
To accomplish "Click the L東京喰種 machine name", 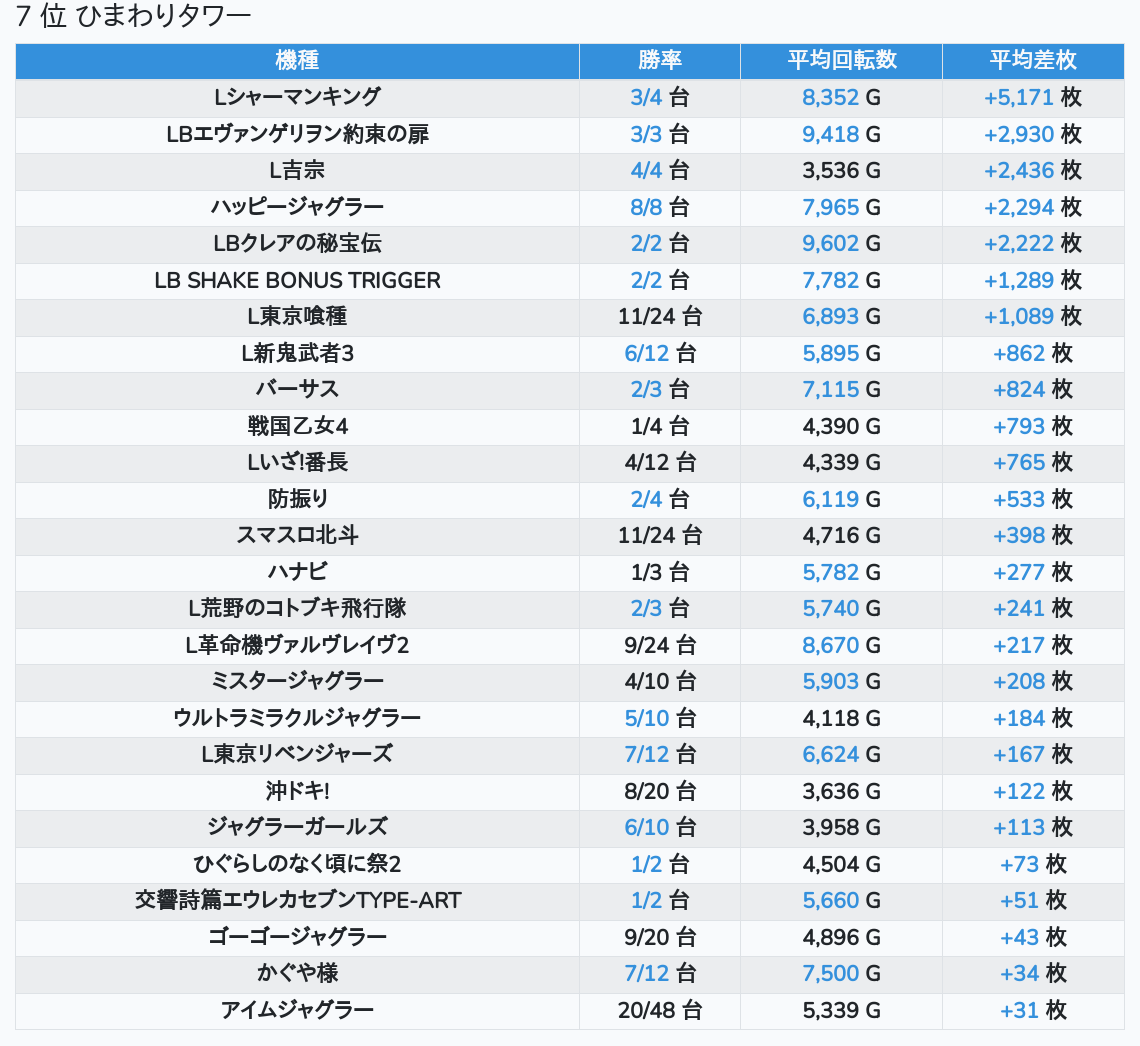I will tap(297, 316).
